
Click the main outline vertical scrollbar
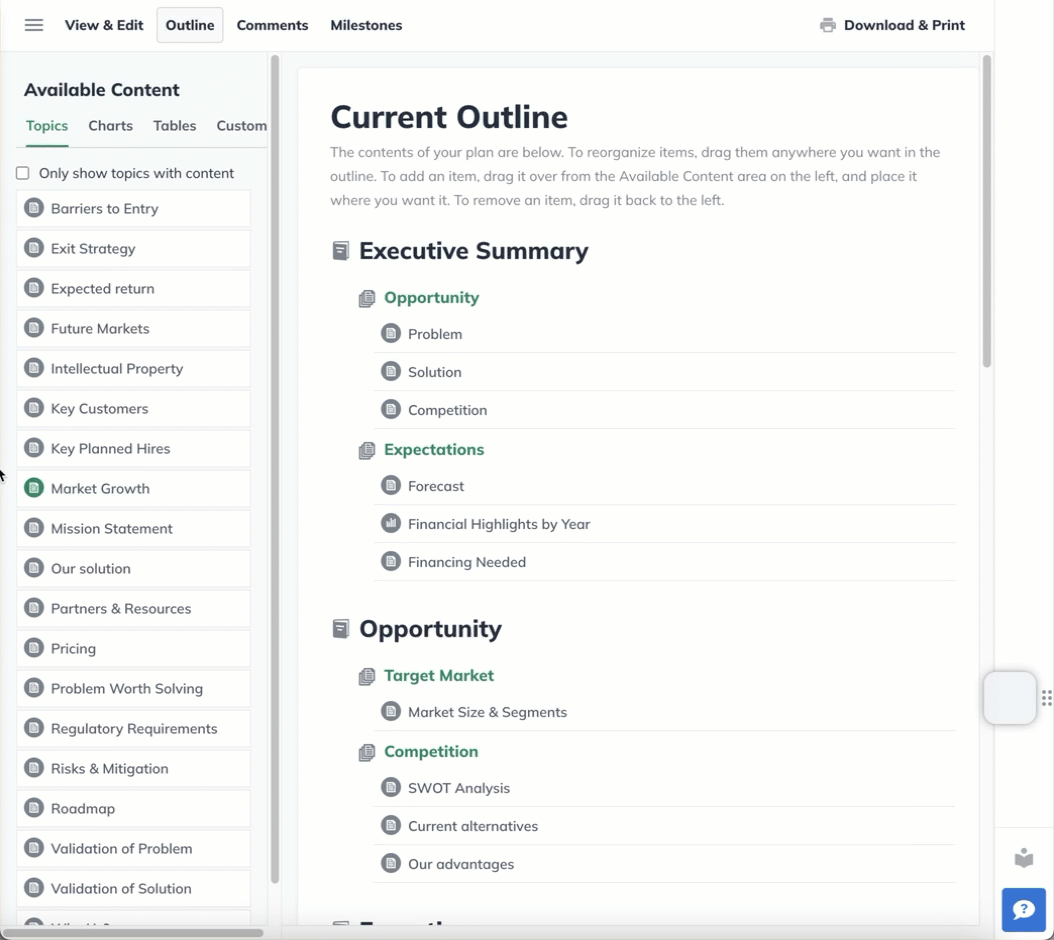(x=987, y=211)
